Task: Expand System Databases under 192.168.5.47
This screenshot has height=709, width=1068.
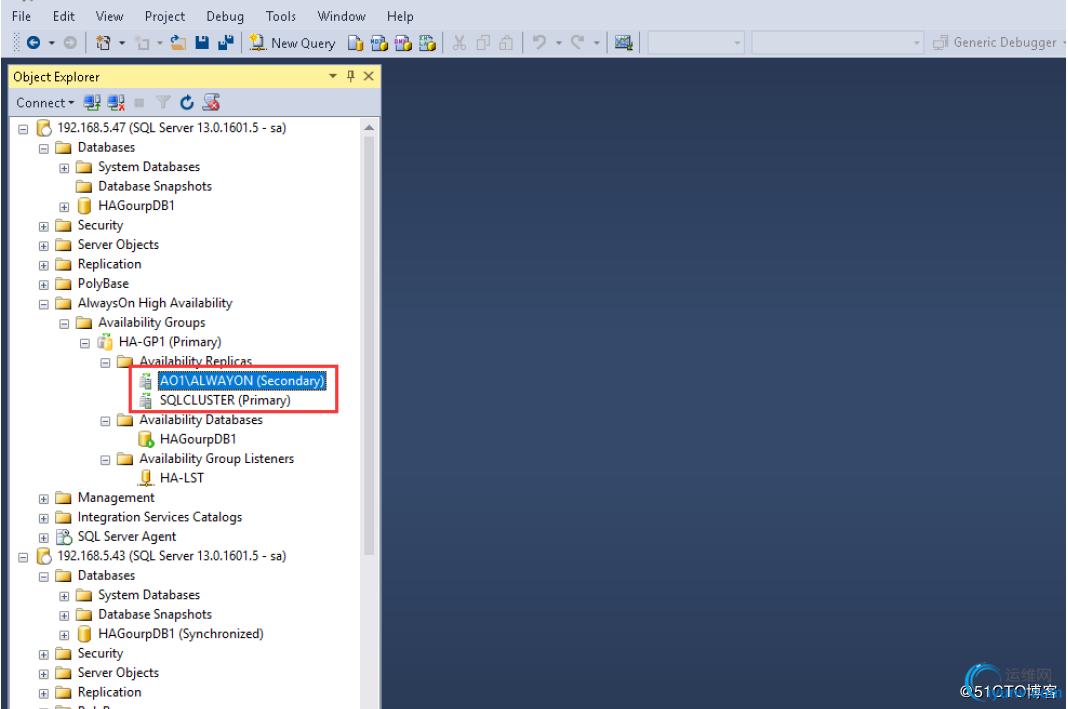Action: (64, 168)
